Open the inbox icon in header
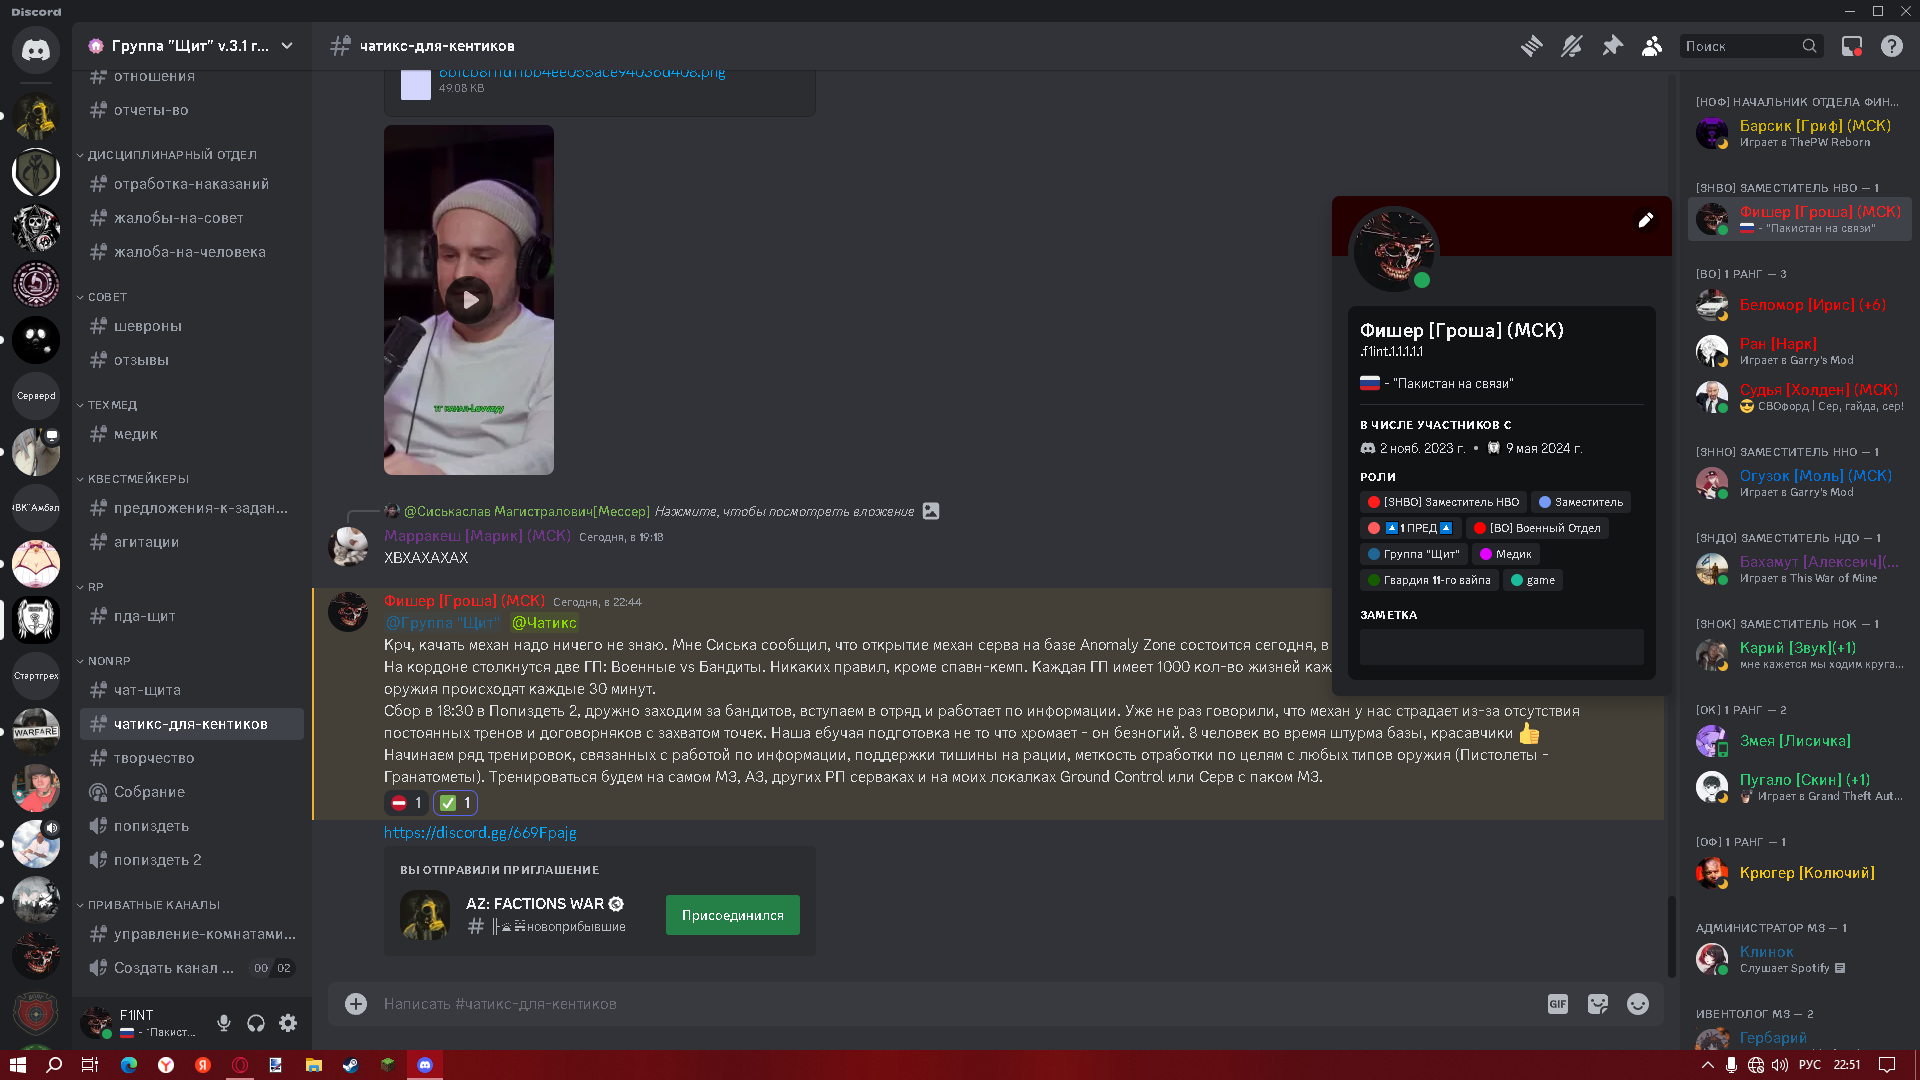Screen dimensions: 1920x1080 pos(1851,46)
